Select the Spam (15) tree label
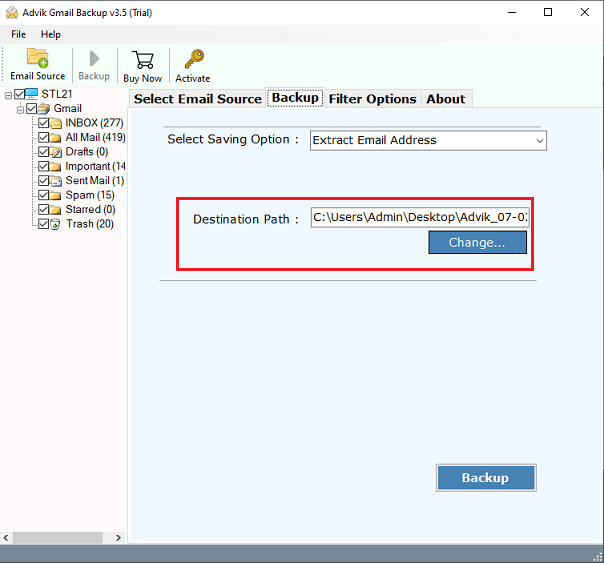The height and width of the screenshot is (563, 604). pos(90,195)
